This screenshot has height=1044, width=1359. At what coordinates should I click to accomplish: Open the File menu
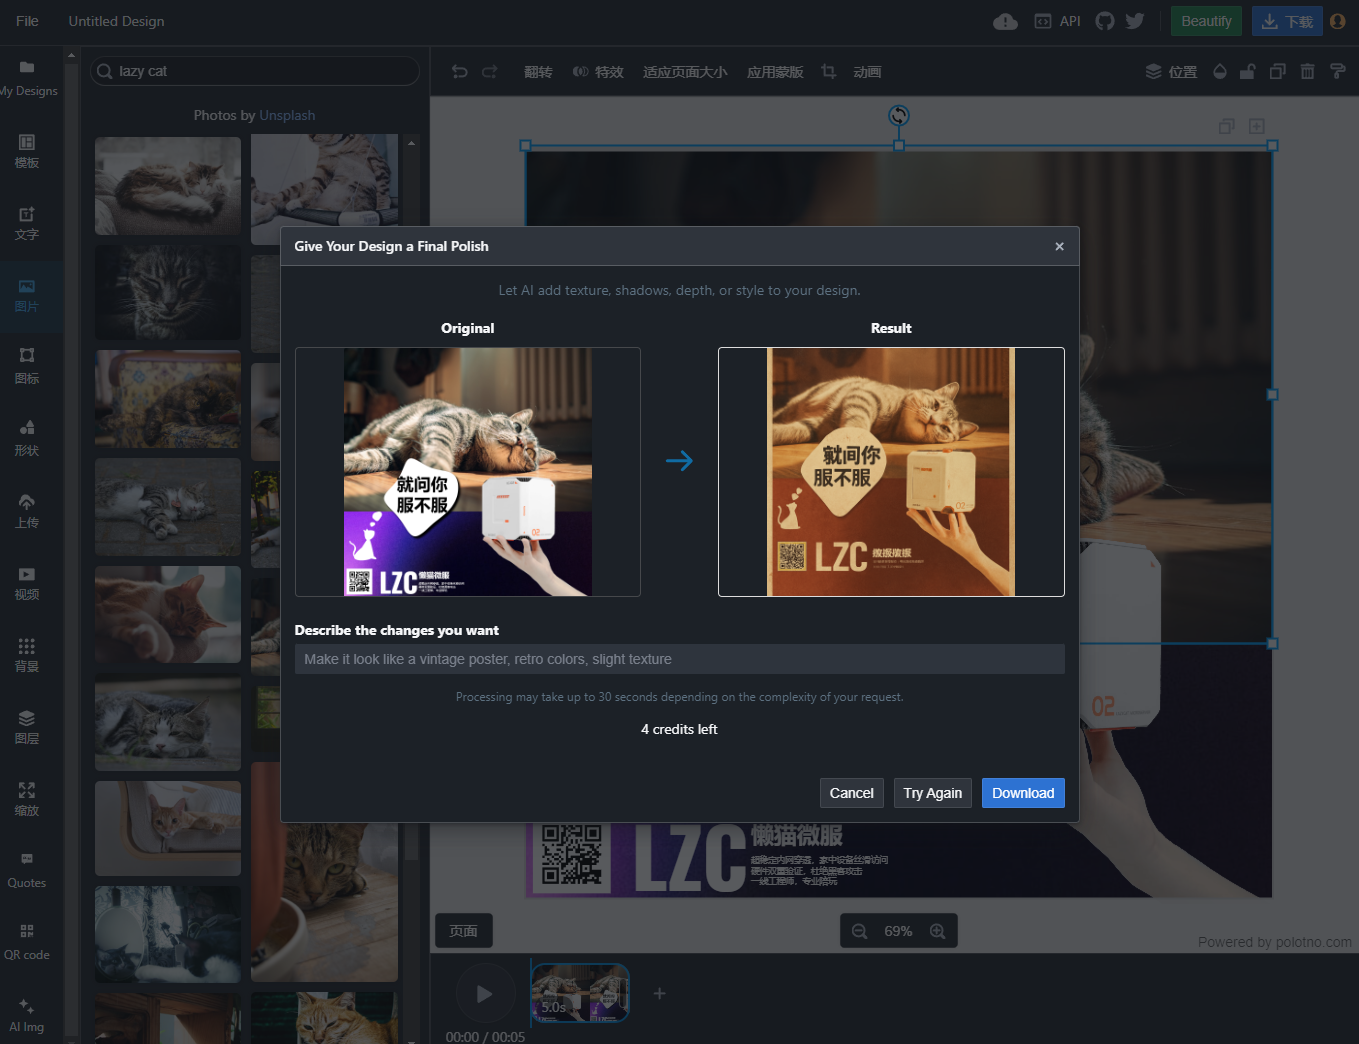click(28, 21)
